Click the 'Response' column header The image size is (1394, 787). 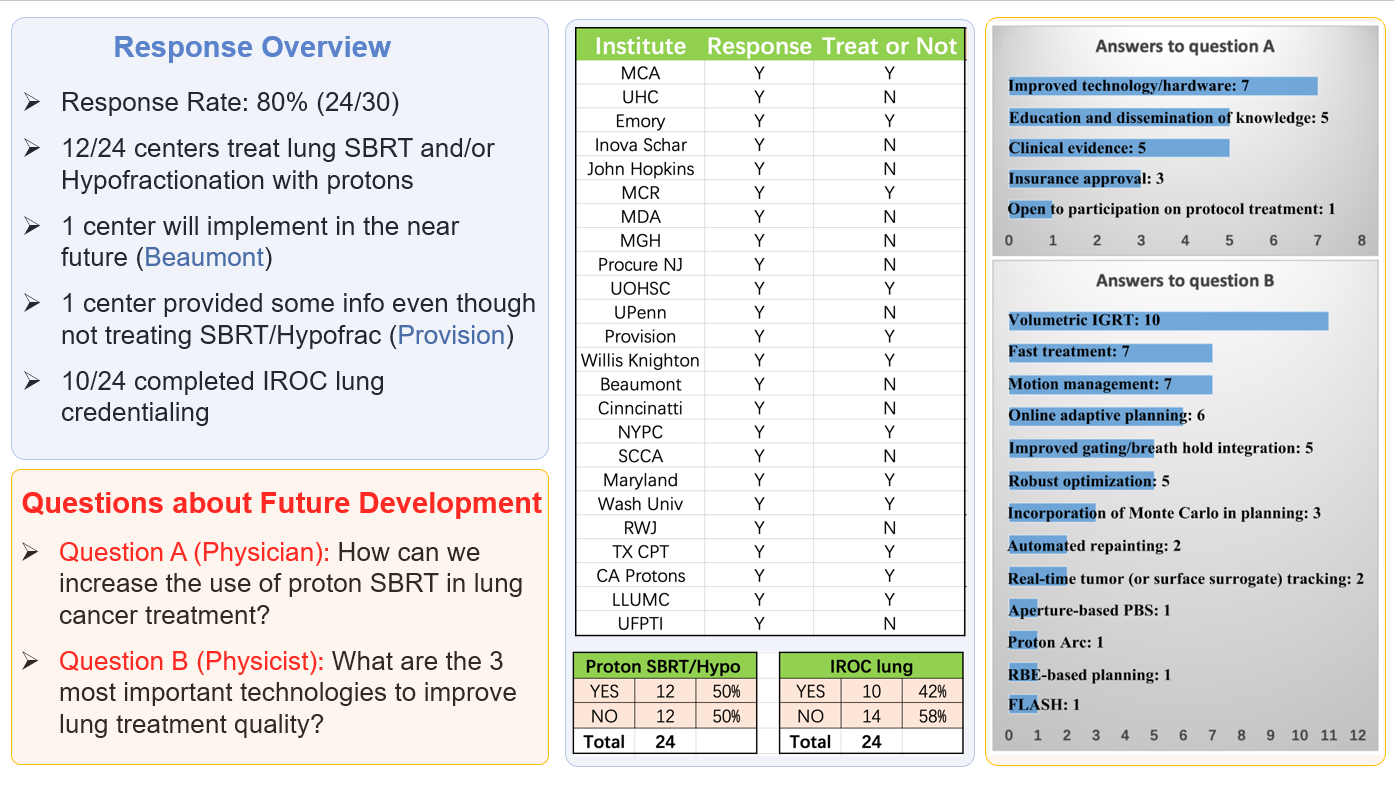pos(759,46)
